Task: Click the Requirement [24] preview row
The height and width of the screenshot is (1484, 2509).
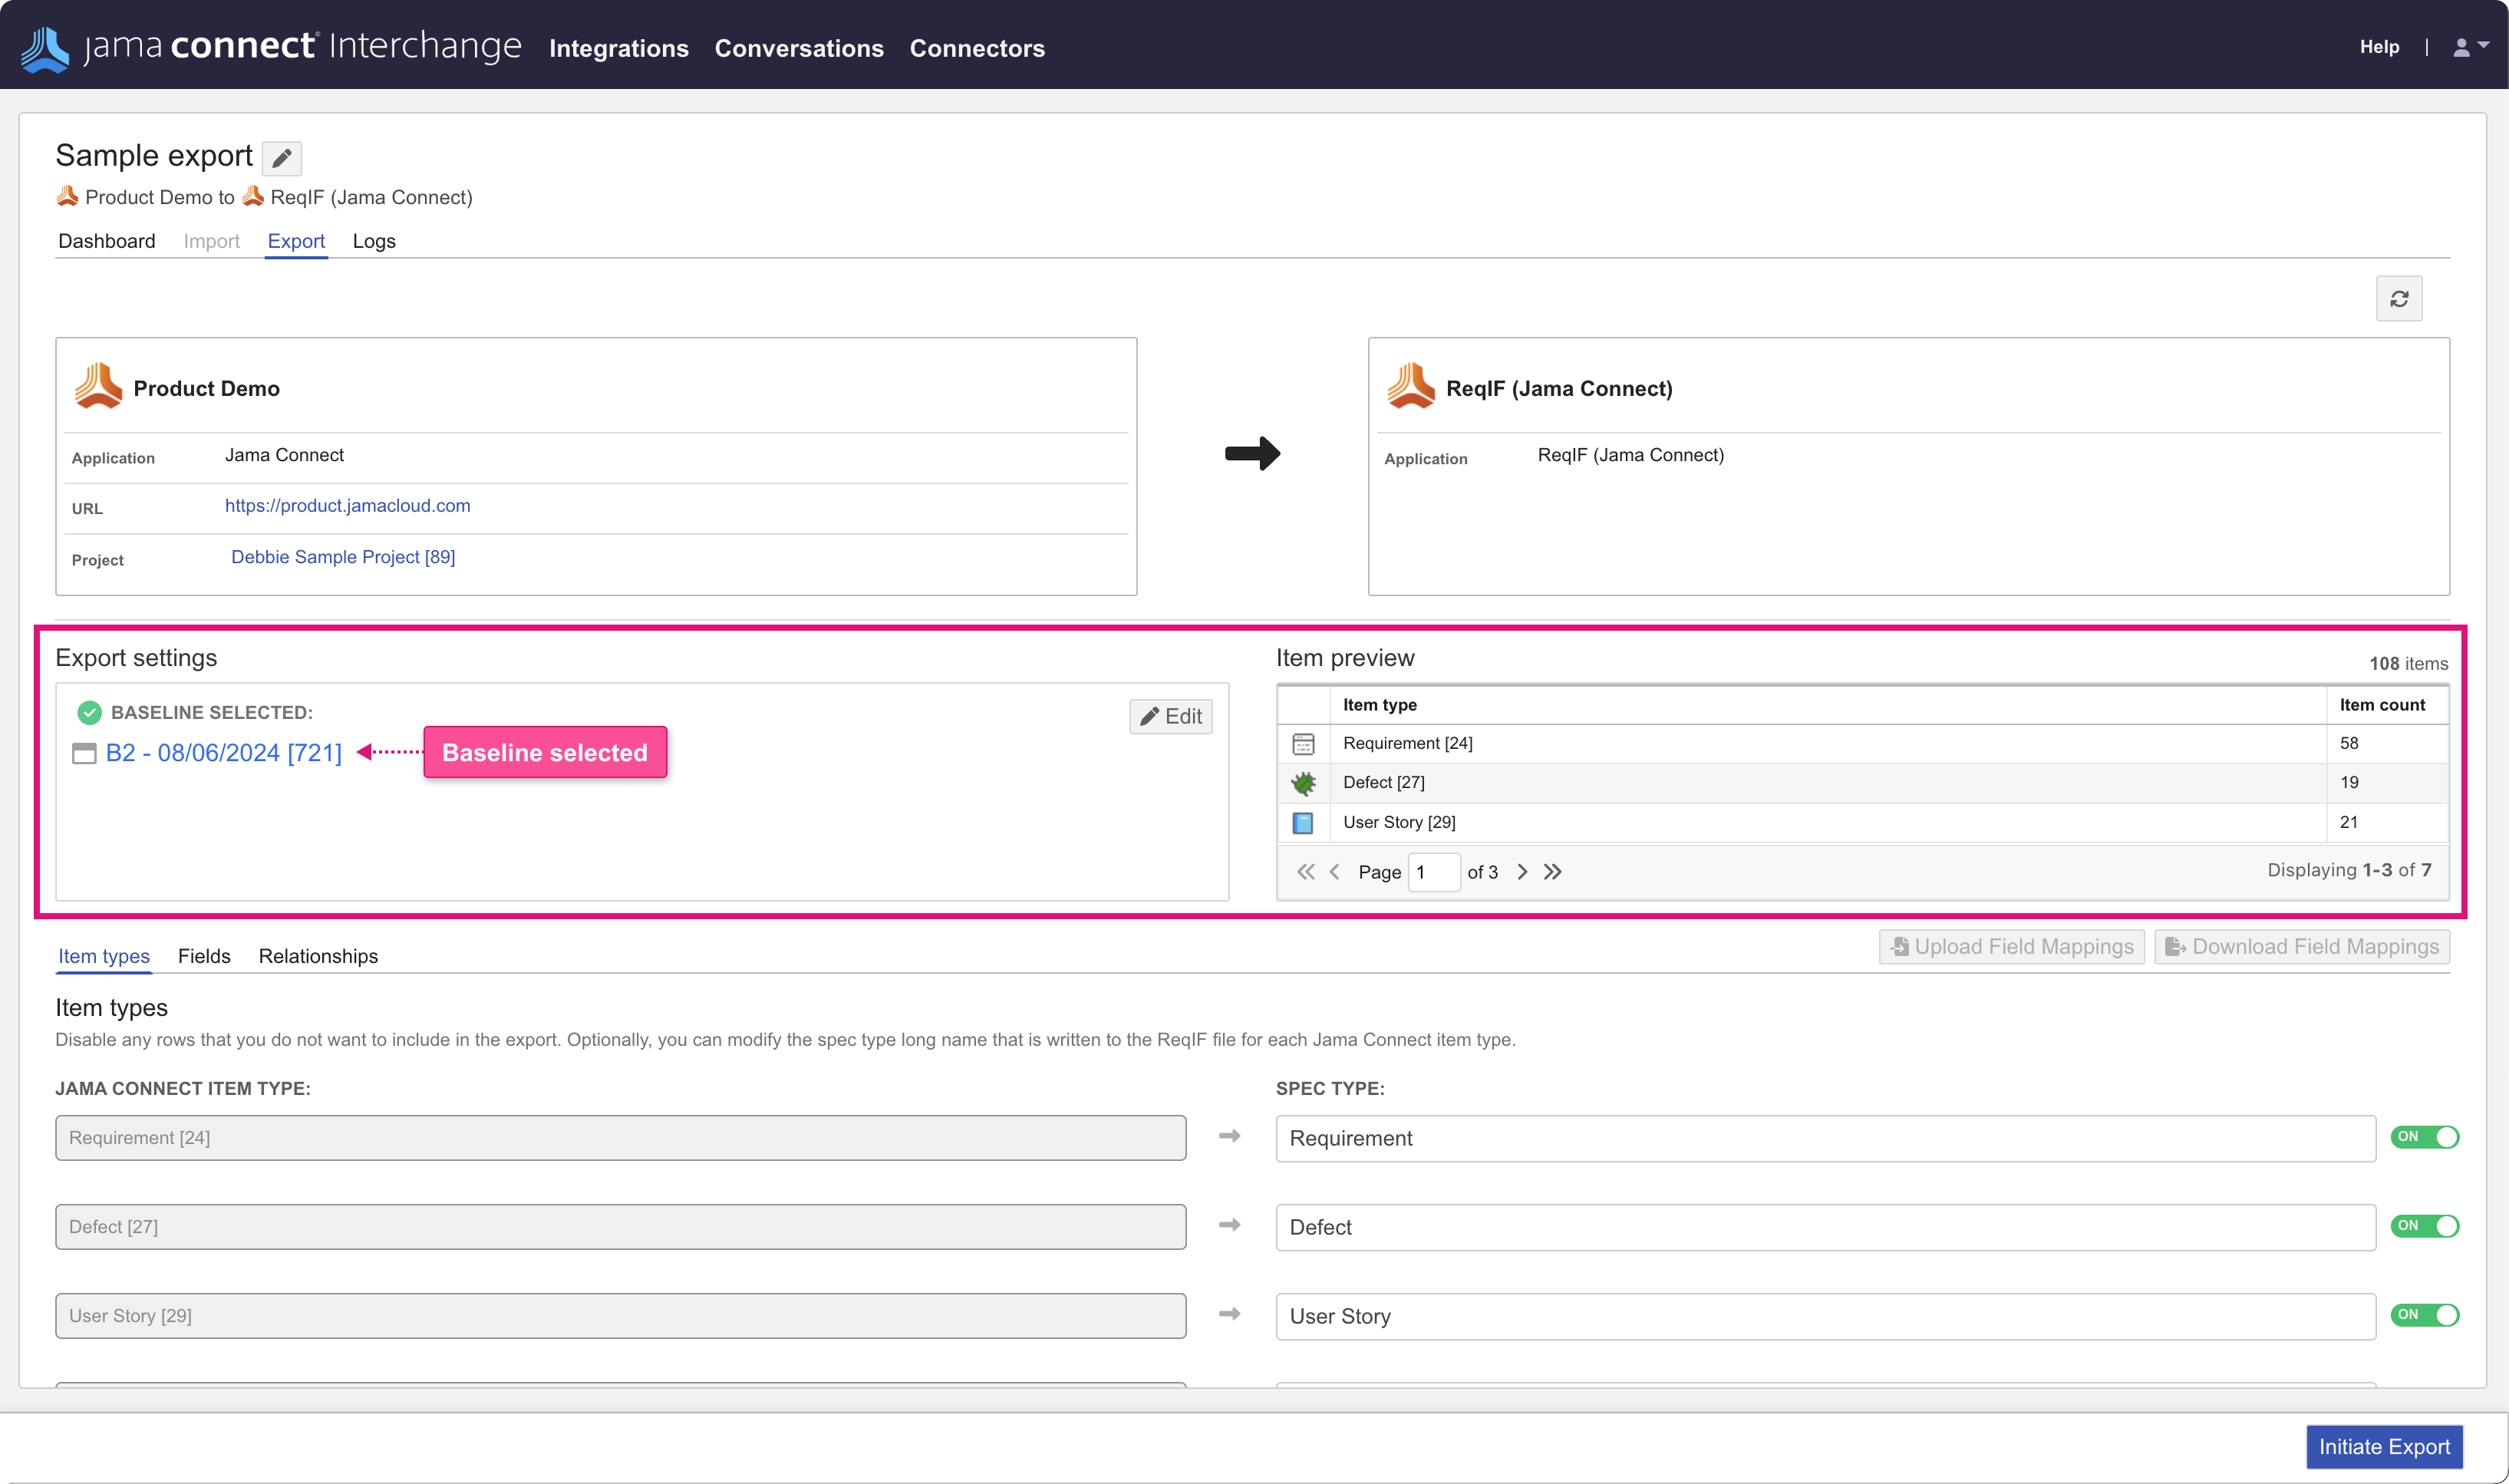Action: click(1864, 744)
